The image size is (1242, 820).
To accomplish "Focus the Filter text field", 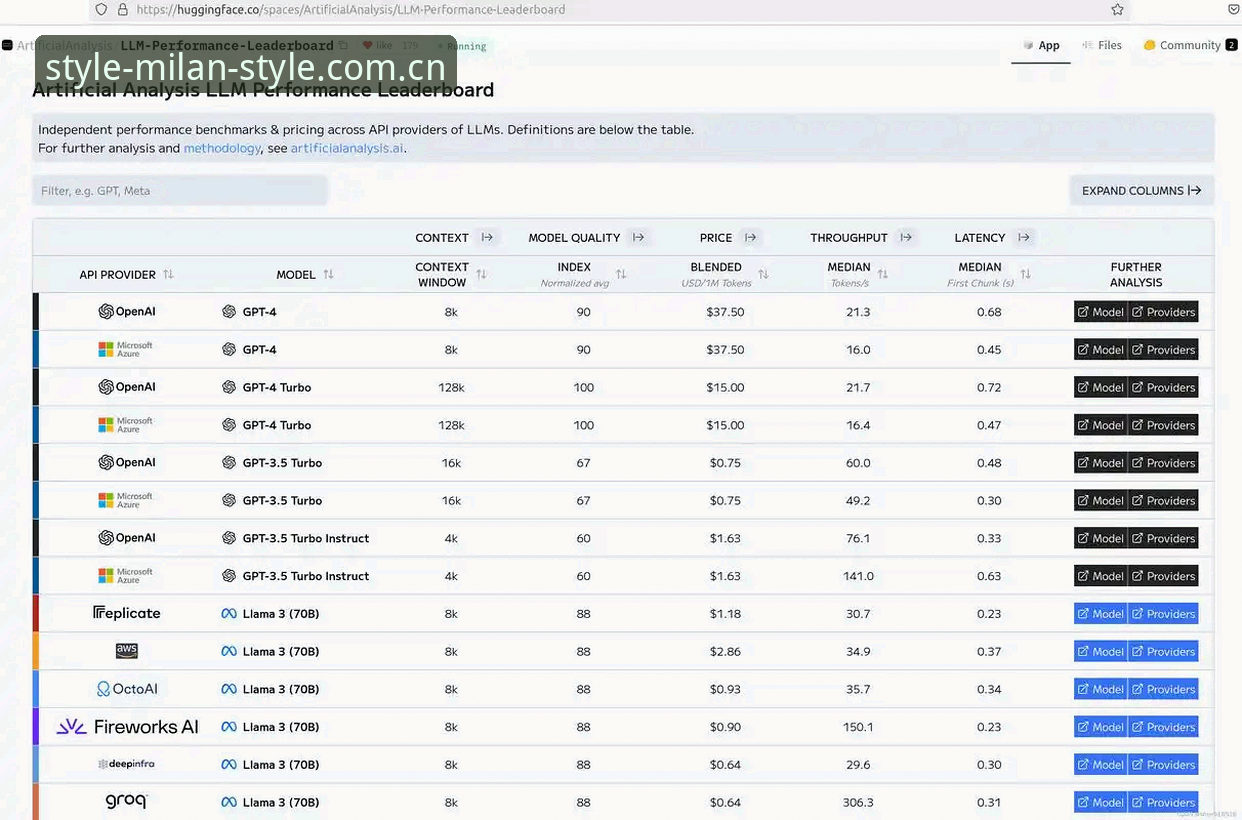I will pyautogui.click(x=180, y=191).
